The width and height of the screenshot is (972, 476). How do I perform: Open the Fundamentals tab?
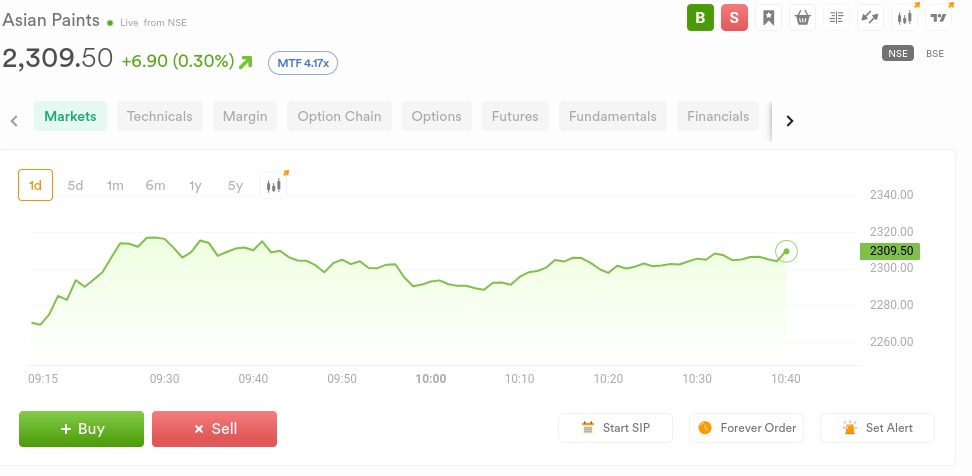[x=612, y=116]
